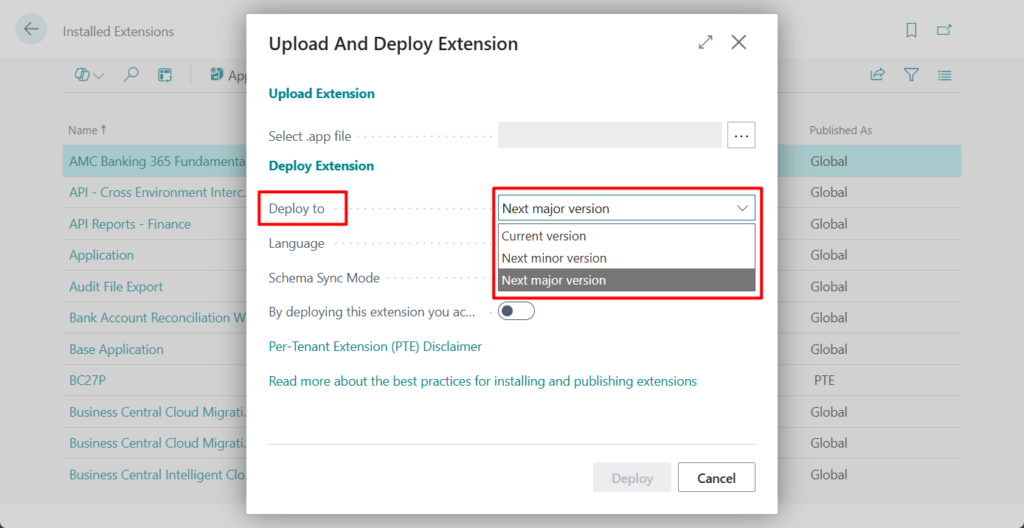
Task: Click the share icon in toolbar
Action: tap(878, 75)
